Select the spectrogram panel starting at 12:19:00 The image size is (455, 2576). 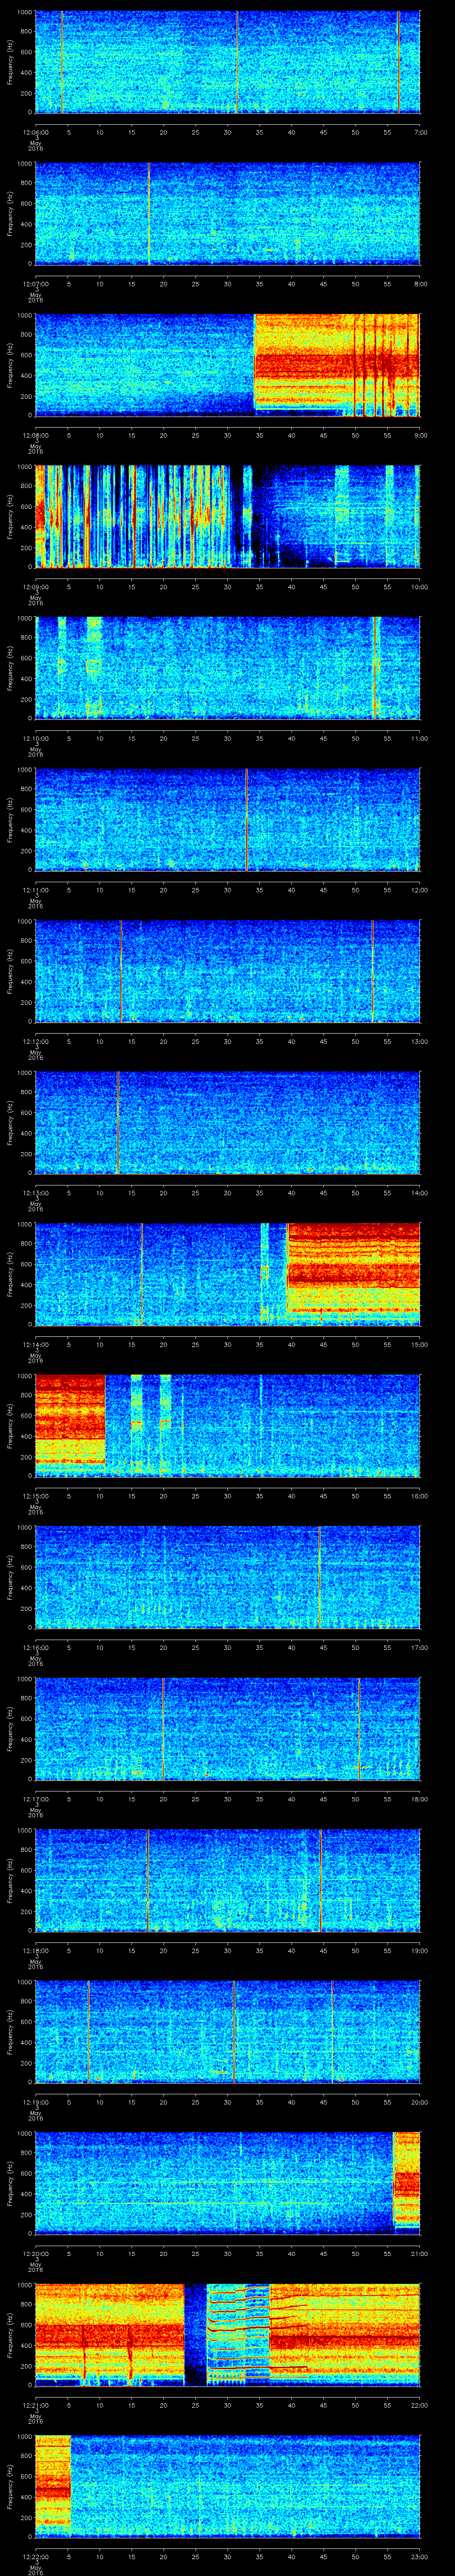pyautogui.click(x=227, y=2033)
